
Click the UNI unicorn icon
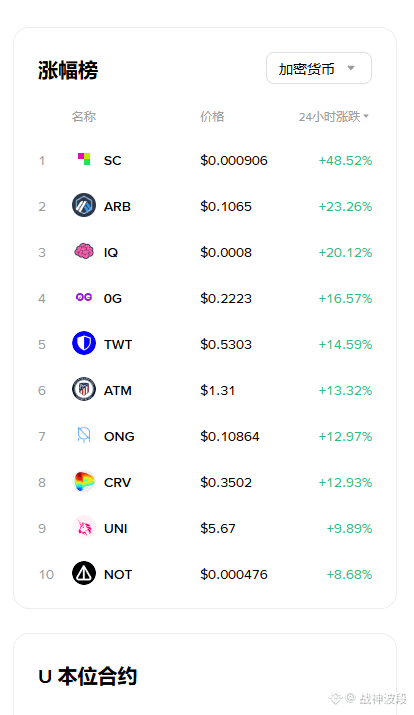point(84,528)
